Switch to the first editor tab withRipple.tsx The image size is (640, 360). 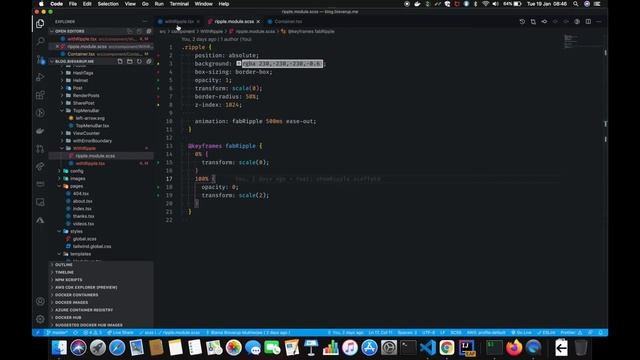[179, 22]
